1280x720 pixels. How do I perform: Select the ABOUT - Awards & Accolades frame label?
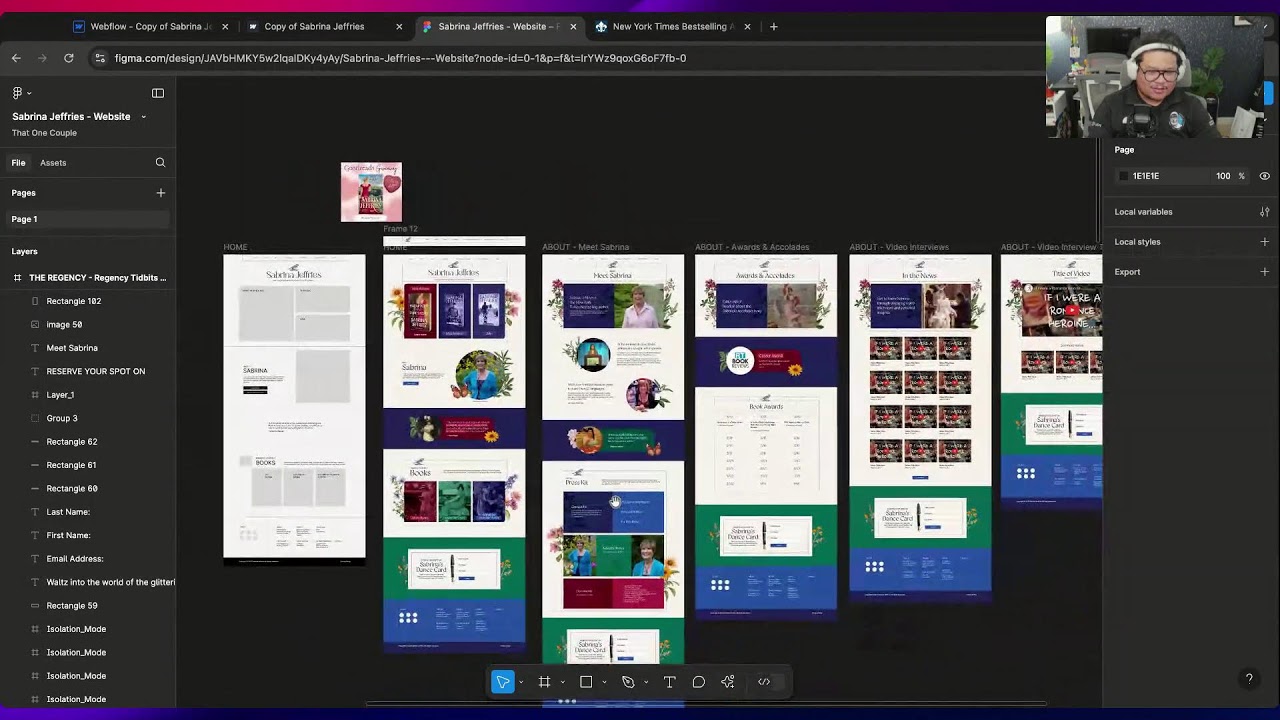pyautogui.click(x=752, y=247)
